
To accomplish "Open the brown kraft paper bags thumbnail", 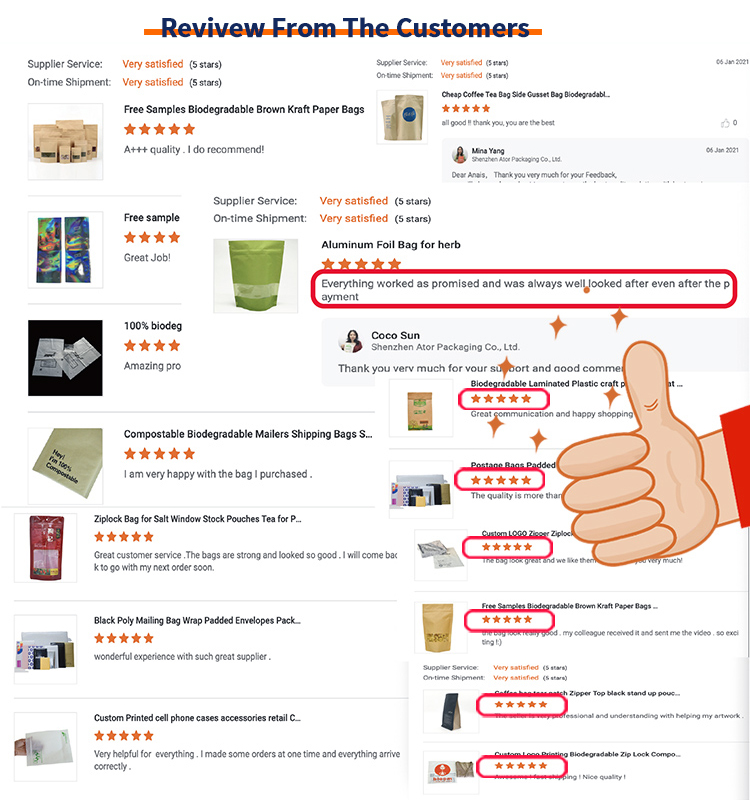I will (x=65, y=141).
